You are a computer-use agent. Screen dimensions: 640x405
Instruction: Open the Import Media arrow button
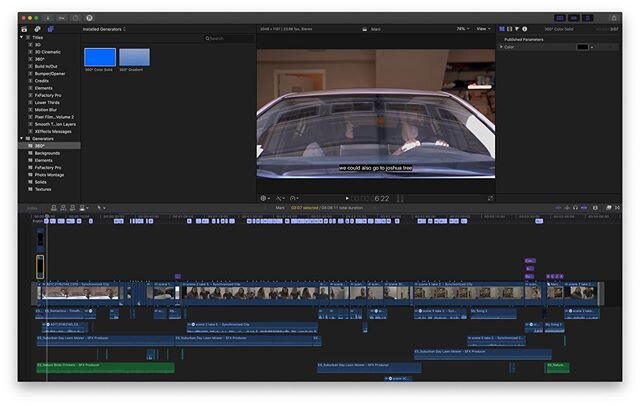48,18
